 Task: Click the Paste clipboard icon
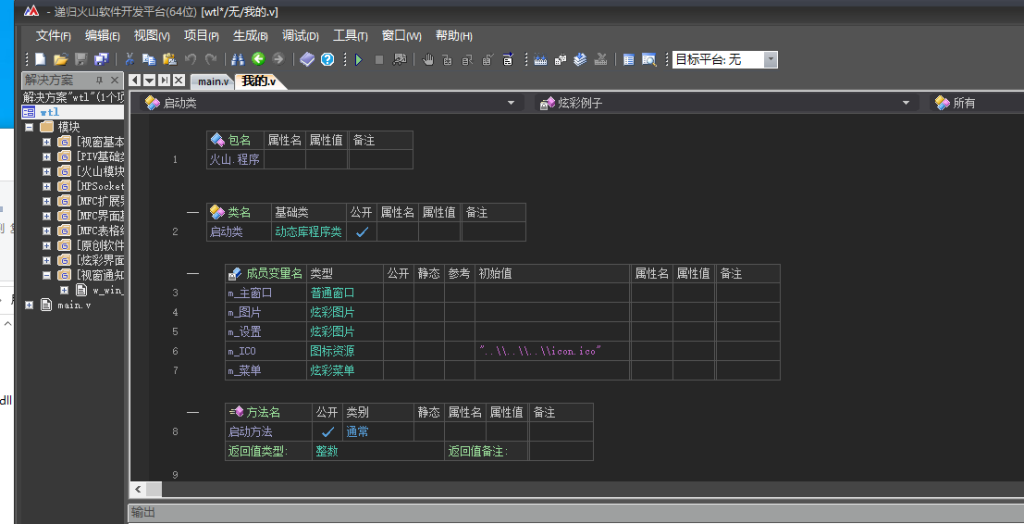coord(169,59)
